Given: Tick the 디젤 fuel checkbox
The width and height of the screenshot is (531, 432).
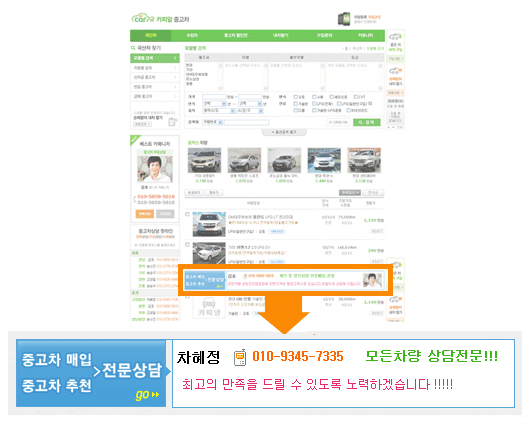Looking at the screenshot, I should pyautogui.click(x=296, y=110).
